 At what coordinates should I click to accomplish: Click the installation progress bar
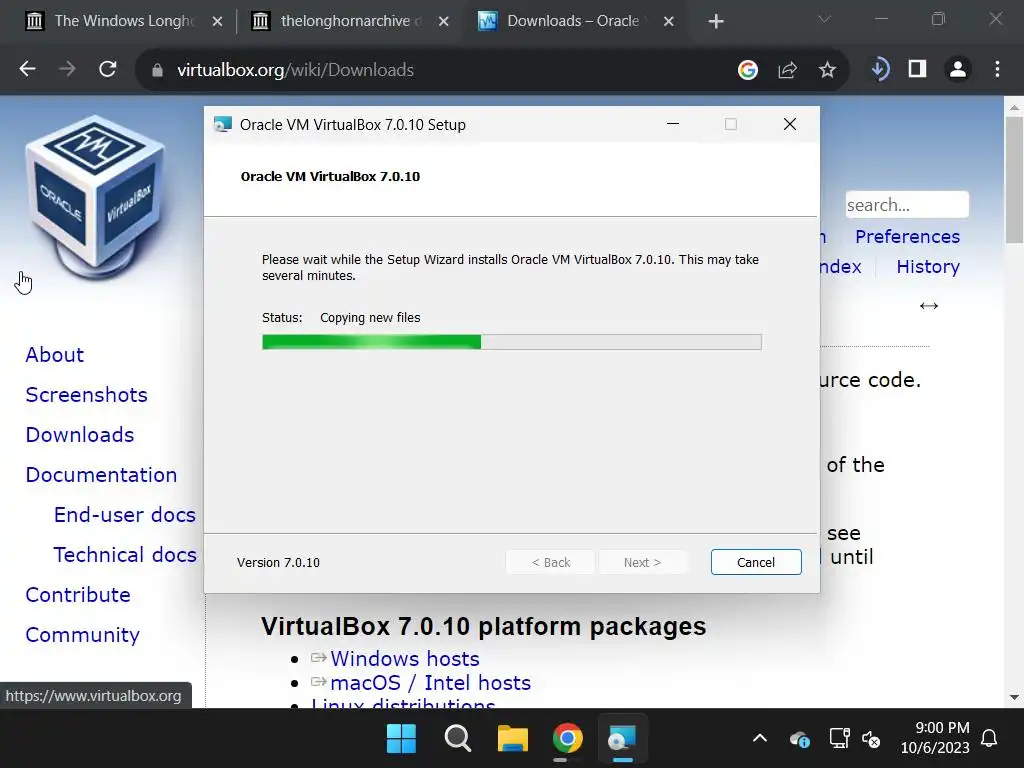click(511, 342)
